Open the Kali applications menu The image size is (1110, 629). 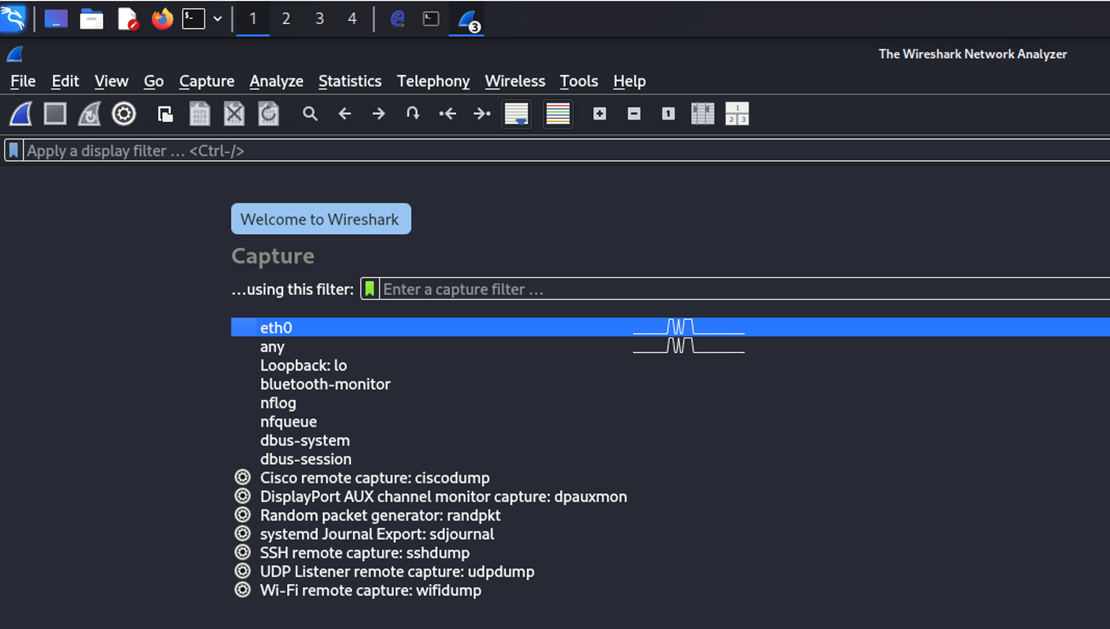click(x=13, y=18)
